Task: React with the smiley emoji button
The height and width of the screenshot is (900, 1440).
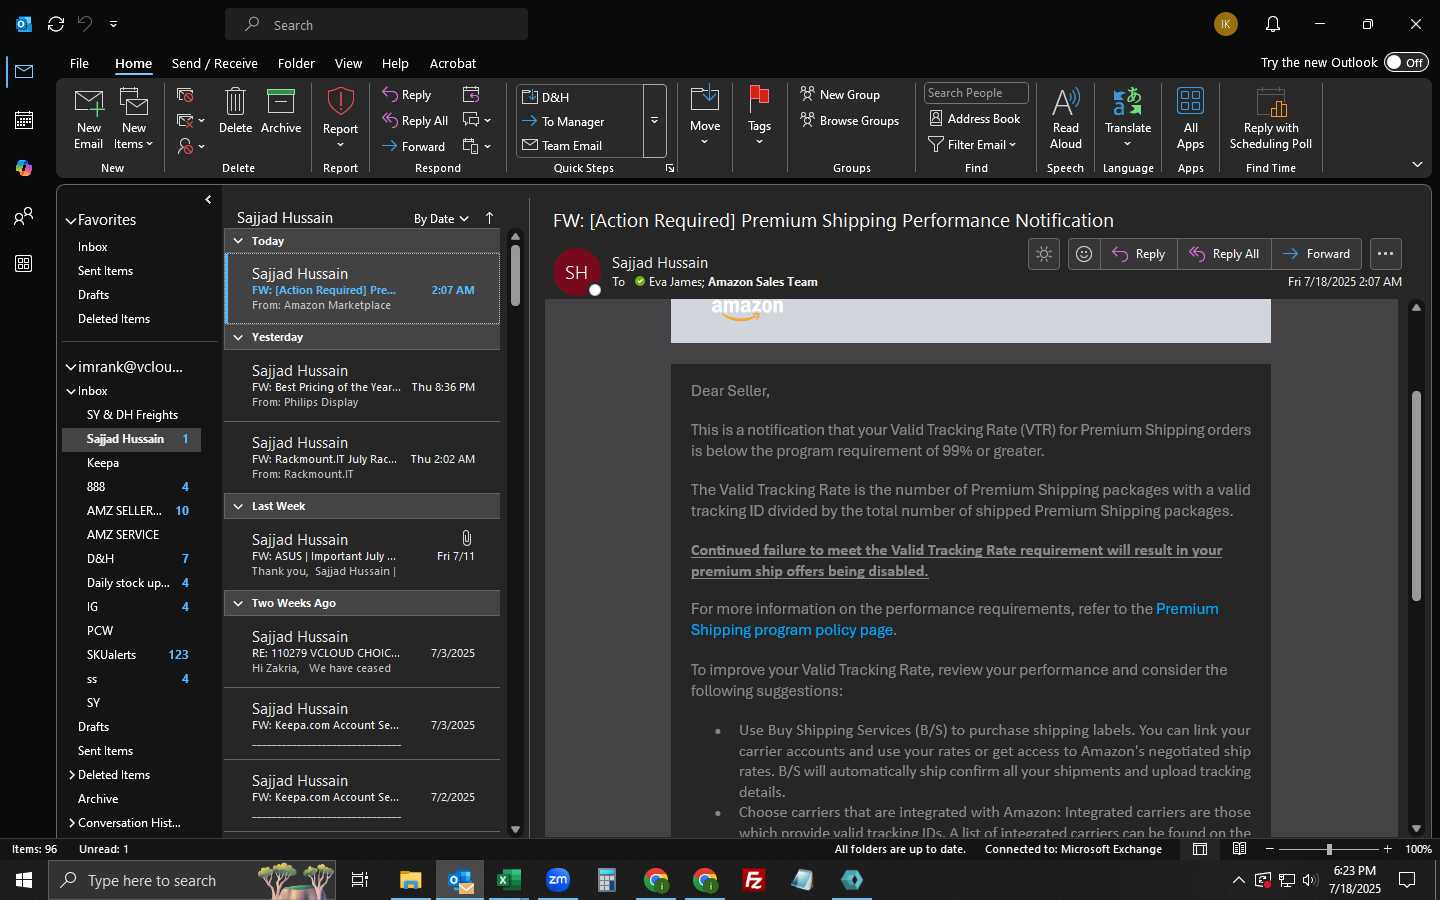Action: (1084, 254)
